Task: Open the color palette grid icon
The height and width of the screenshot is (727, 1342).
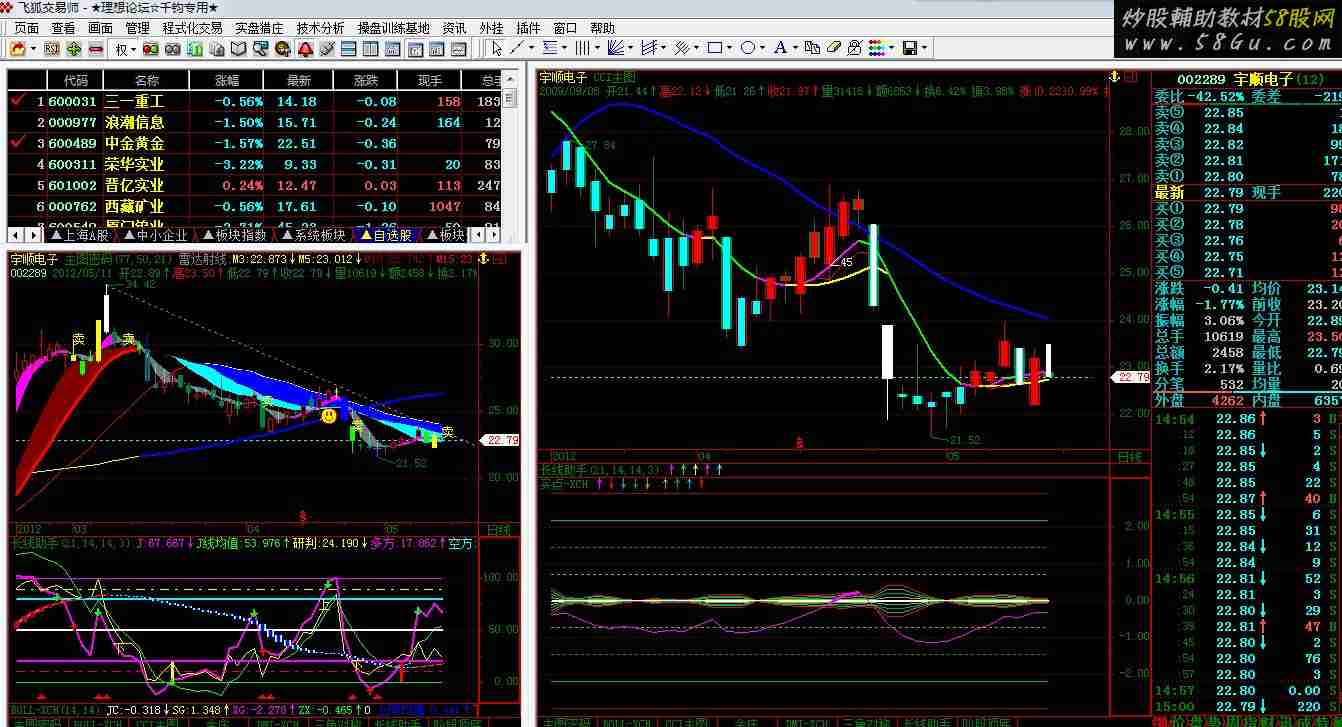Action: coord(877,48)
